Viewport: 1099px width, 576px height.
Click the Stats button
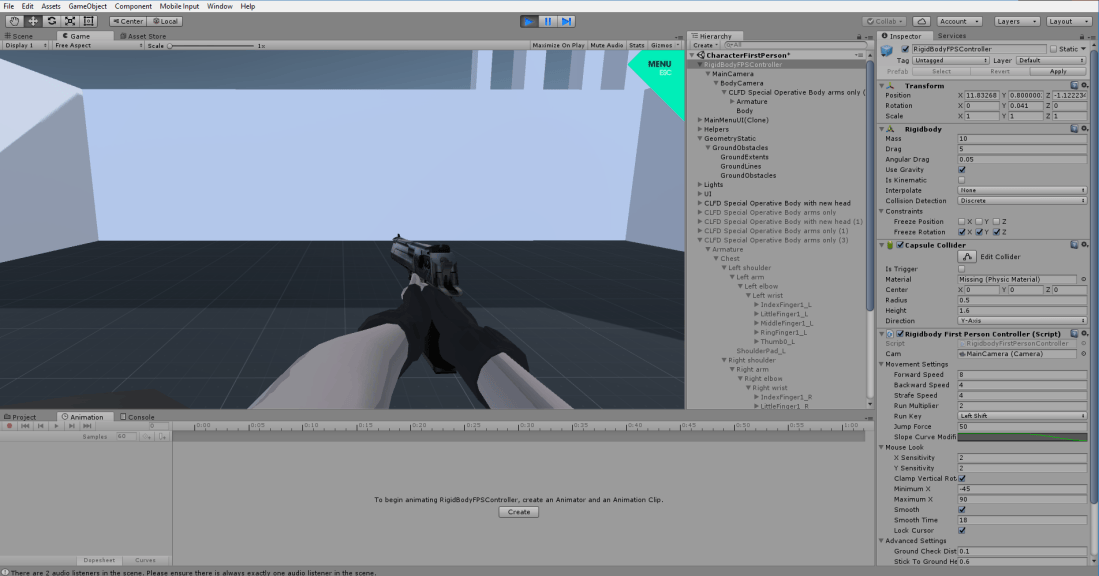click(636, 46)
